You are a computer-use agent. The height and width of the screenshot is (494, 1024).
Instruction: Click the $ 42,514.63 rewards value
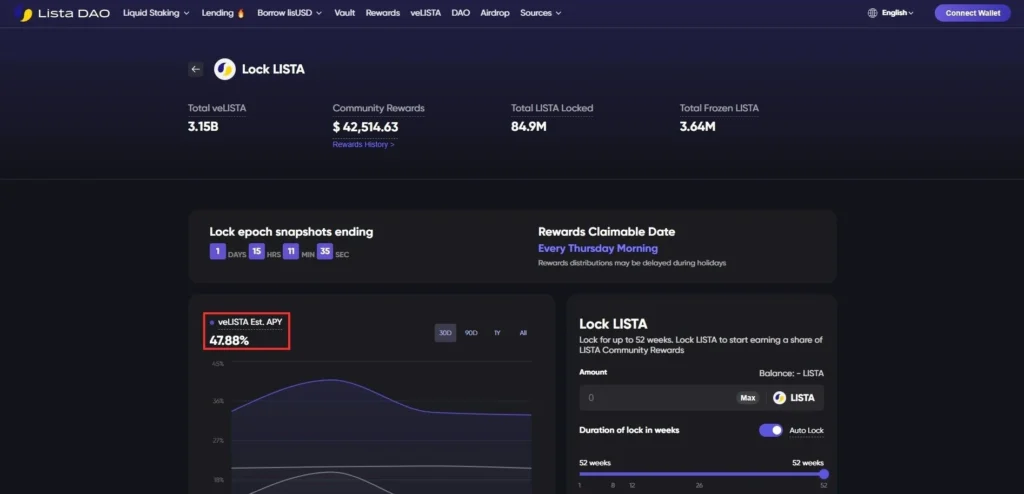pos(365,127)
